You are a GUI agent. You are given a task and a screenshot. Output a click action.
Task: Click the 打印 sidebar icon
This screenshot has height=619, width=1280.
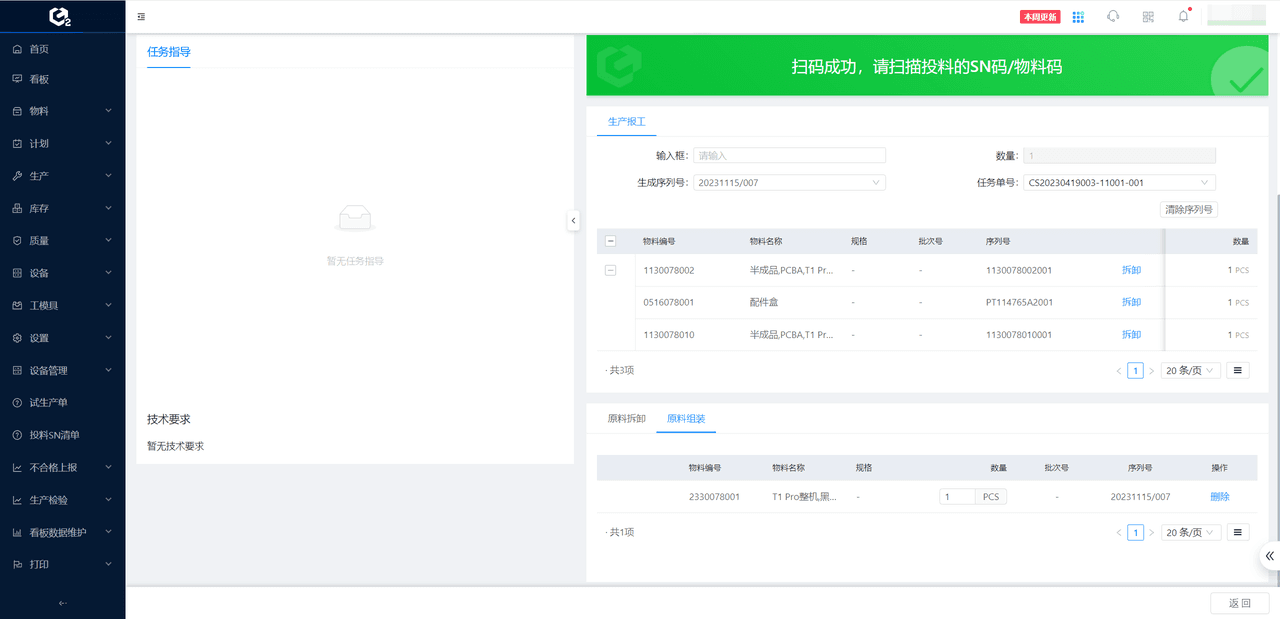[x=17, y=564]
